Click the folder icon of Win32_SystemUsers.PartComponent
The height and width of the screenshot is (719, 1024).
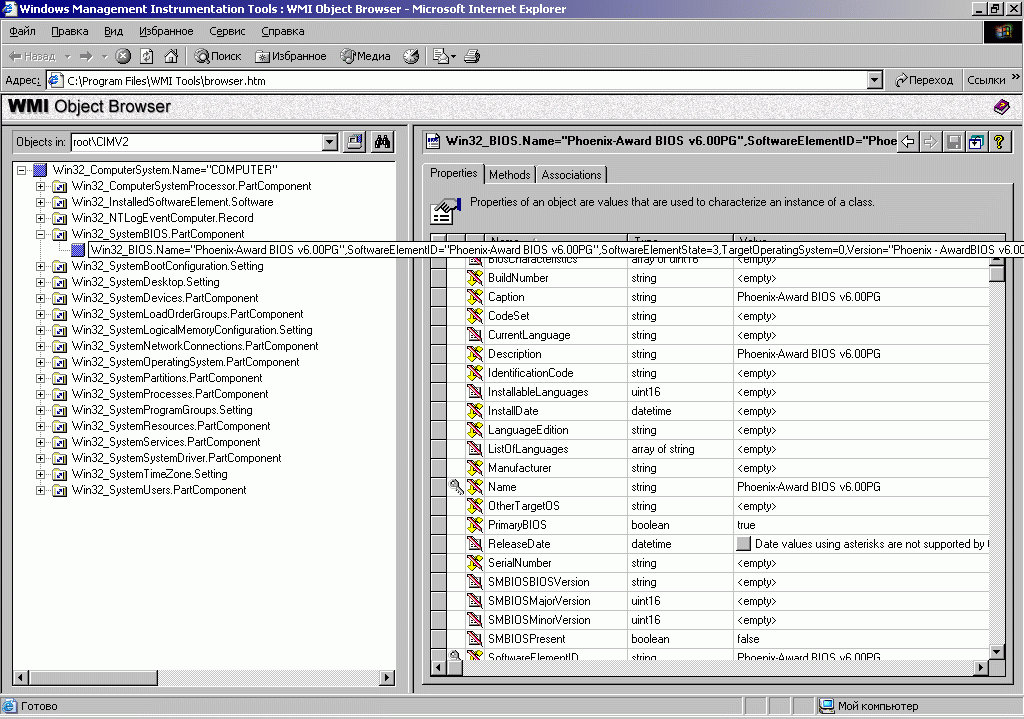(x=59, y=490)
